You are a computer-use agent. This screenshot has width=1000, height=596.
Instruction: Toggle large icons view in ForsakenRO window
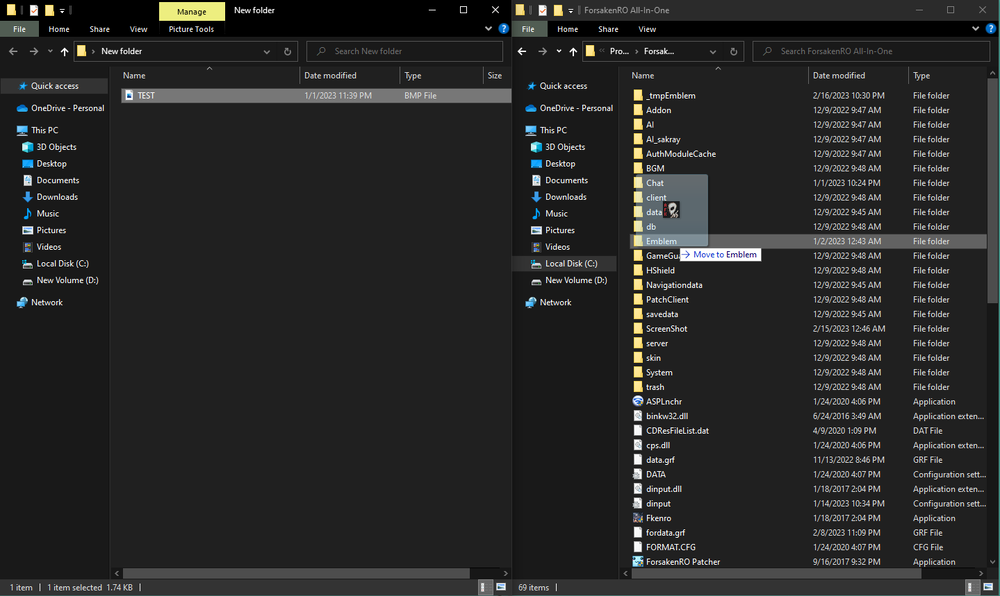pos(990,587)
